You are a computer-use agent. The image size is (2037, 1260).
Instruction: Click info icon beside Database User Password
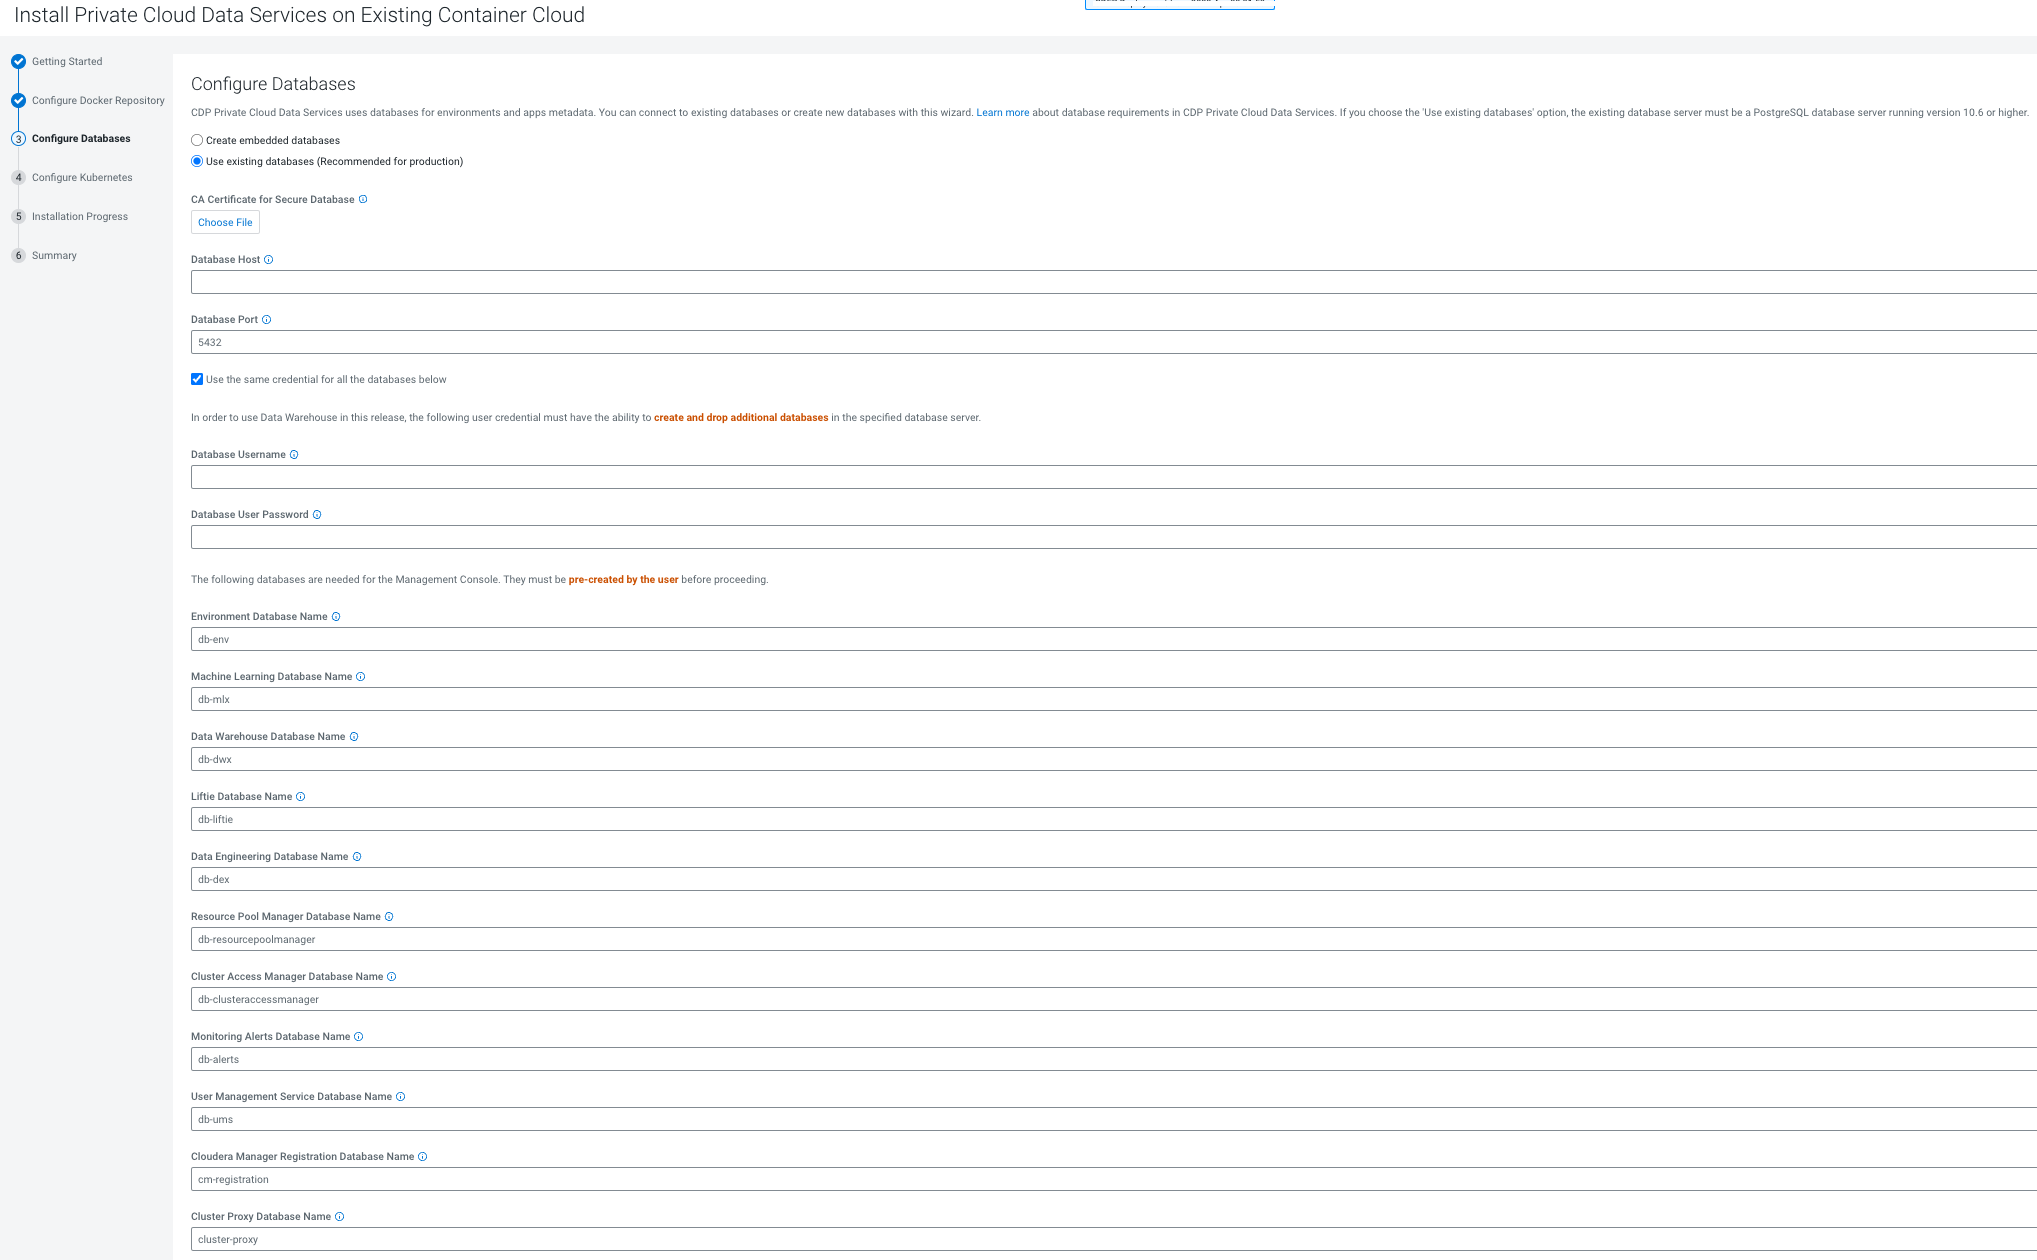click(x=317, y=515)
